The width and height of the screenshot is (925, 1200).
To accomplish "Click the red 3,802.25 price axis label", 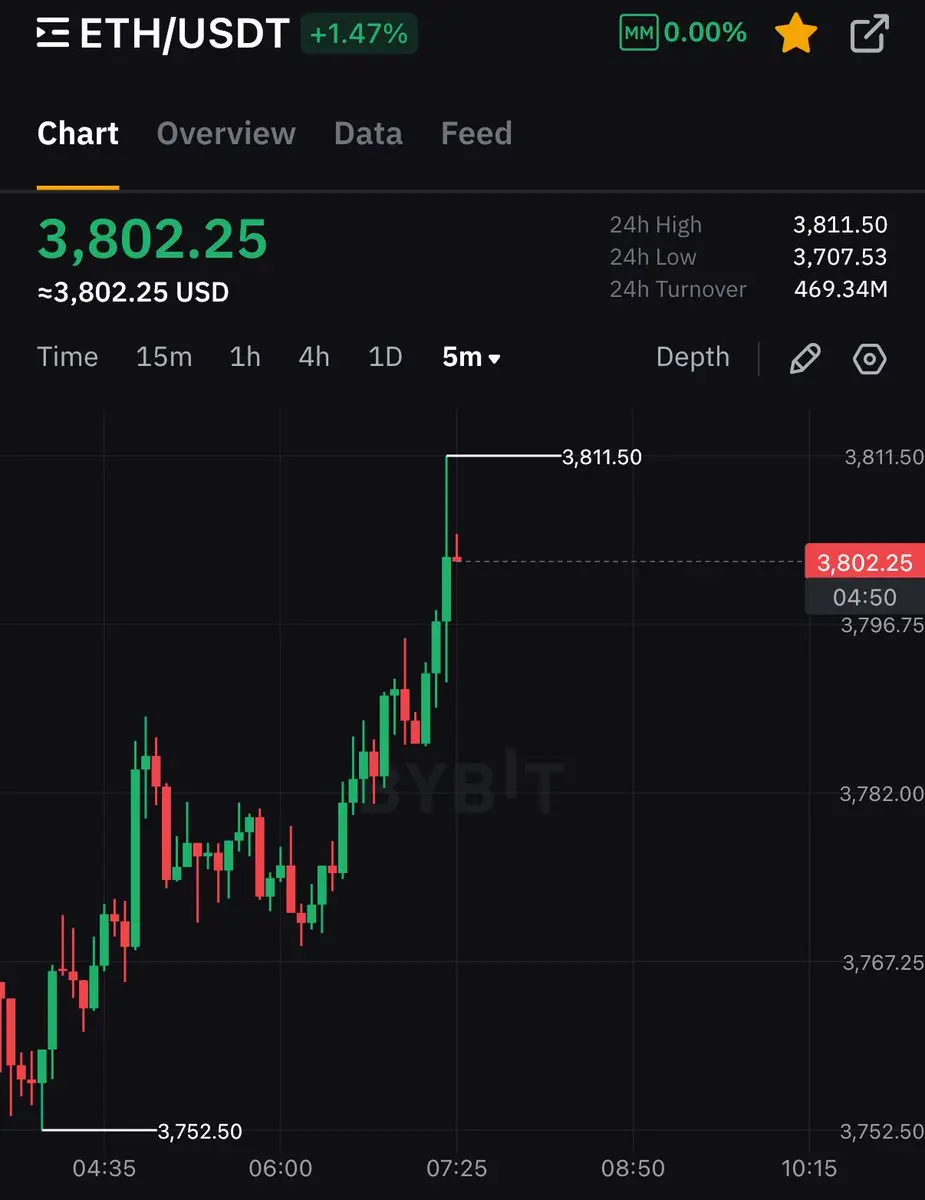I will 864,562.
